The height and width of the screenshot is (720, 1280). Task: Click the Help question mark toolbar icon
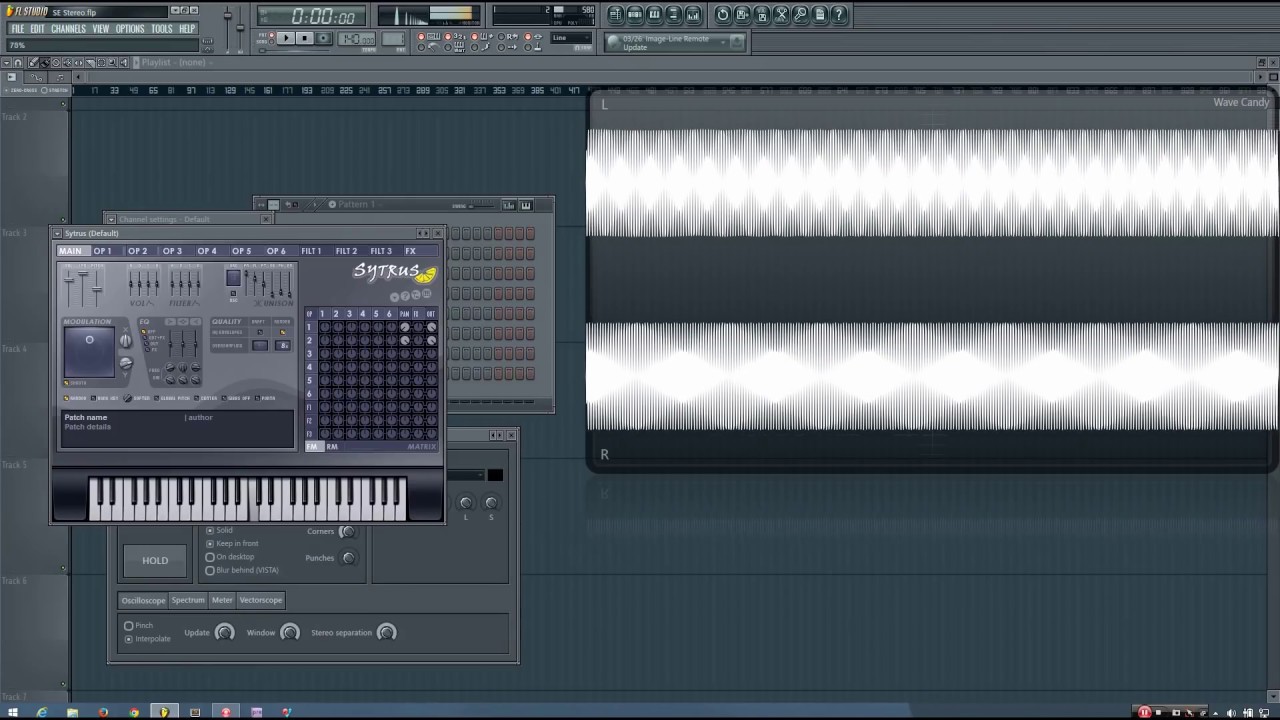[x=839, y=14]
